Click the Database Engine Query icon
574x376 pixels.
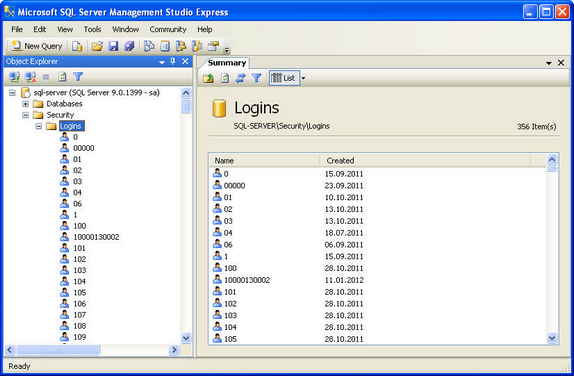coord(77,46)
